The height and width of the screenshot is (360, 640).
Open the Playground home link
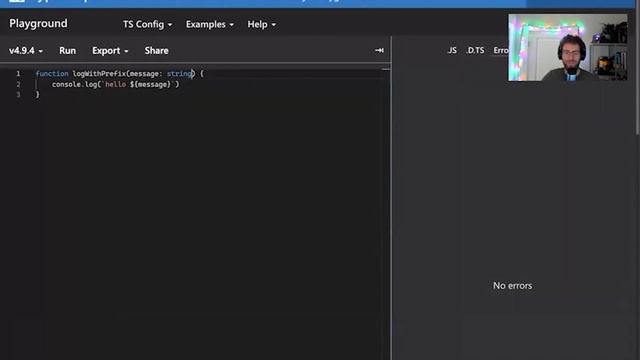[x=38, y=24]
